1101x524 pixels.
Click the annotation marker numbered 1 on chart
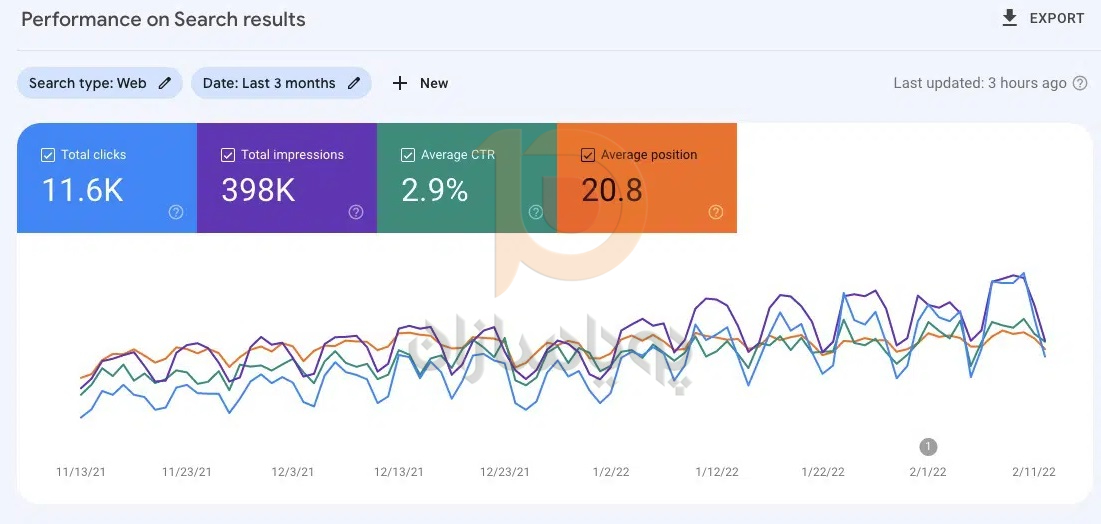click(928, 447)
